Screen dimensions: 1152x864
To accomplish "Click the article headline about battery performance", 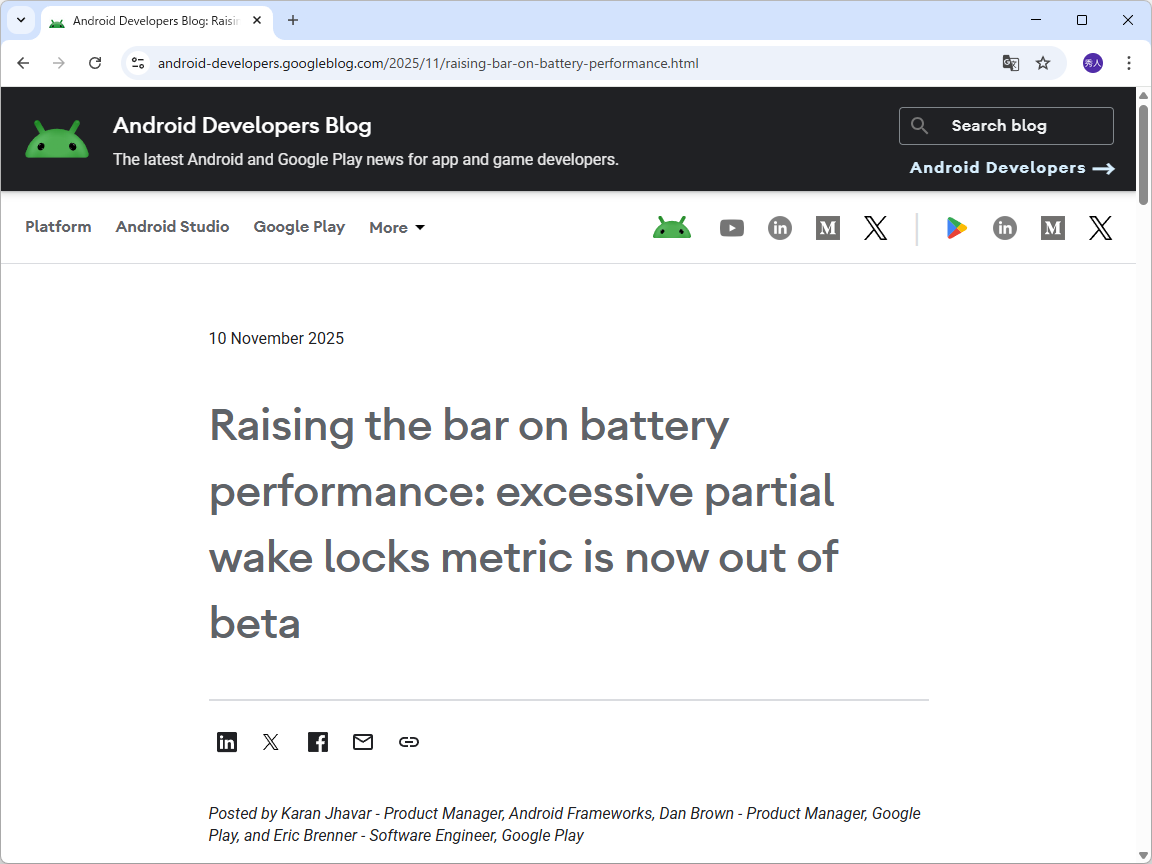I will tap(523, 525).
